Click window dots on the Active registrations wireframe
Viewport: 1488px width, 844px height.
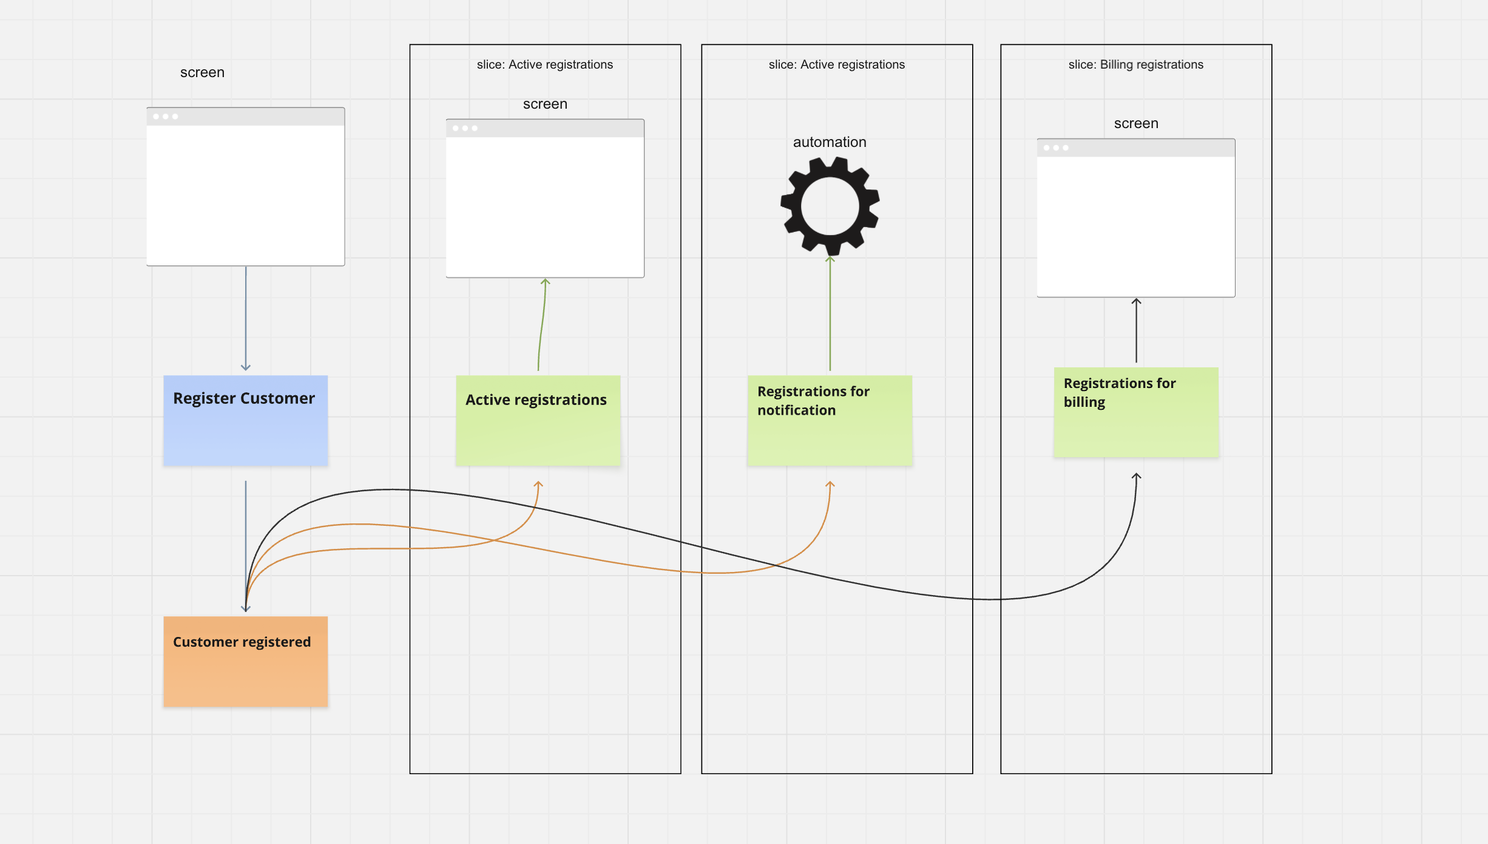pyautogui.click(x=464, y=128)
